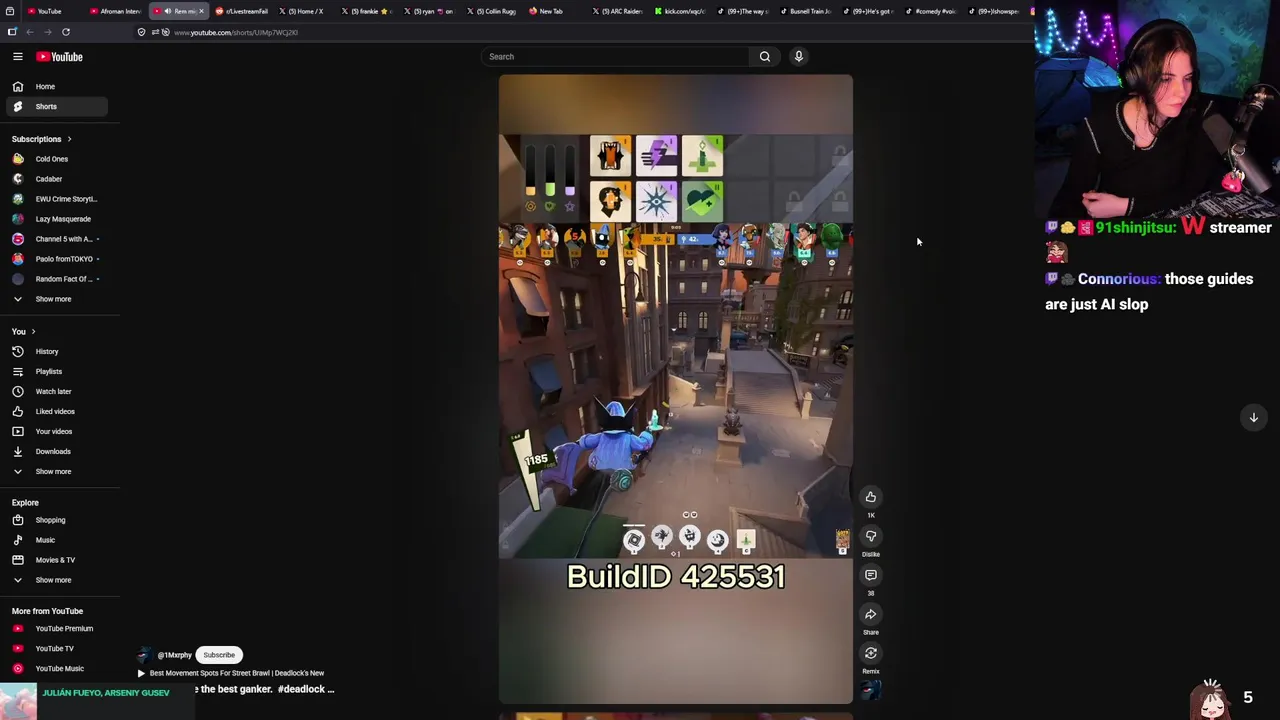This screenshot has height=720, width=1280.
Task: Switch to the Afroman Interview tab
Action: (x=115, y=11)
